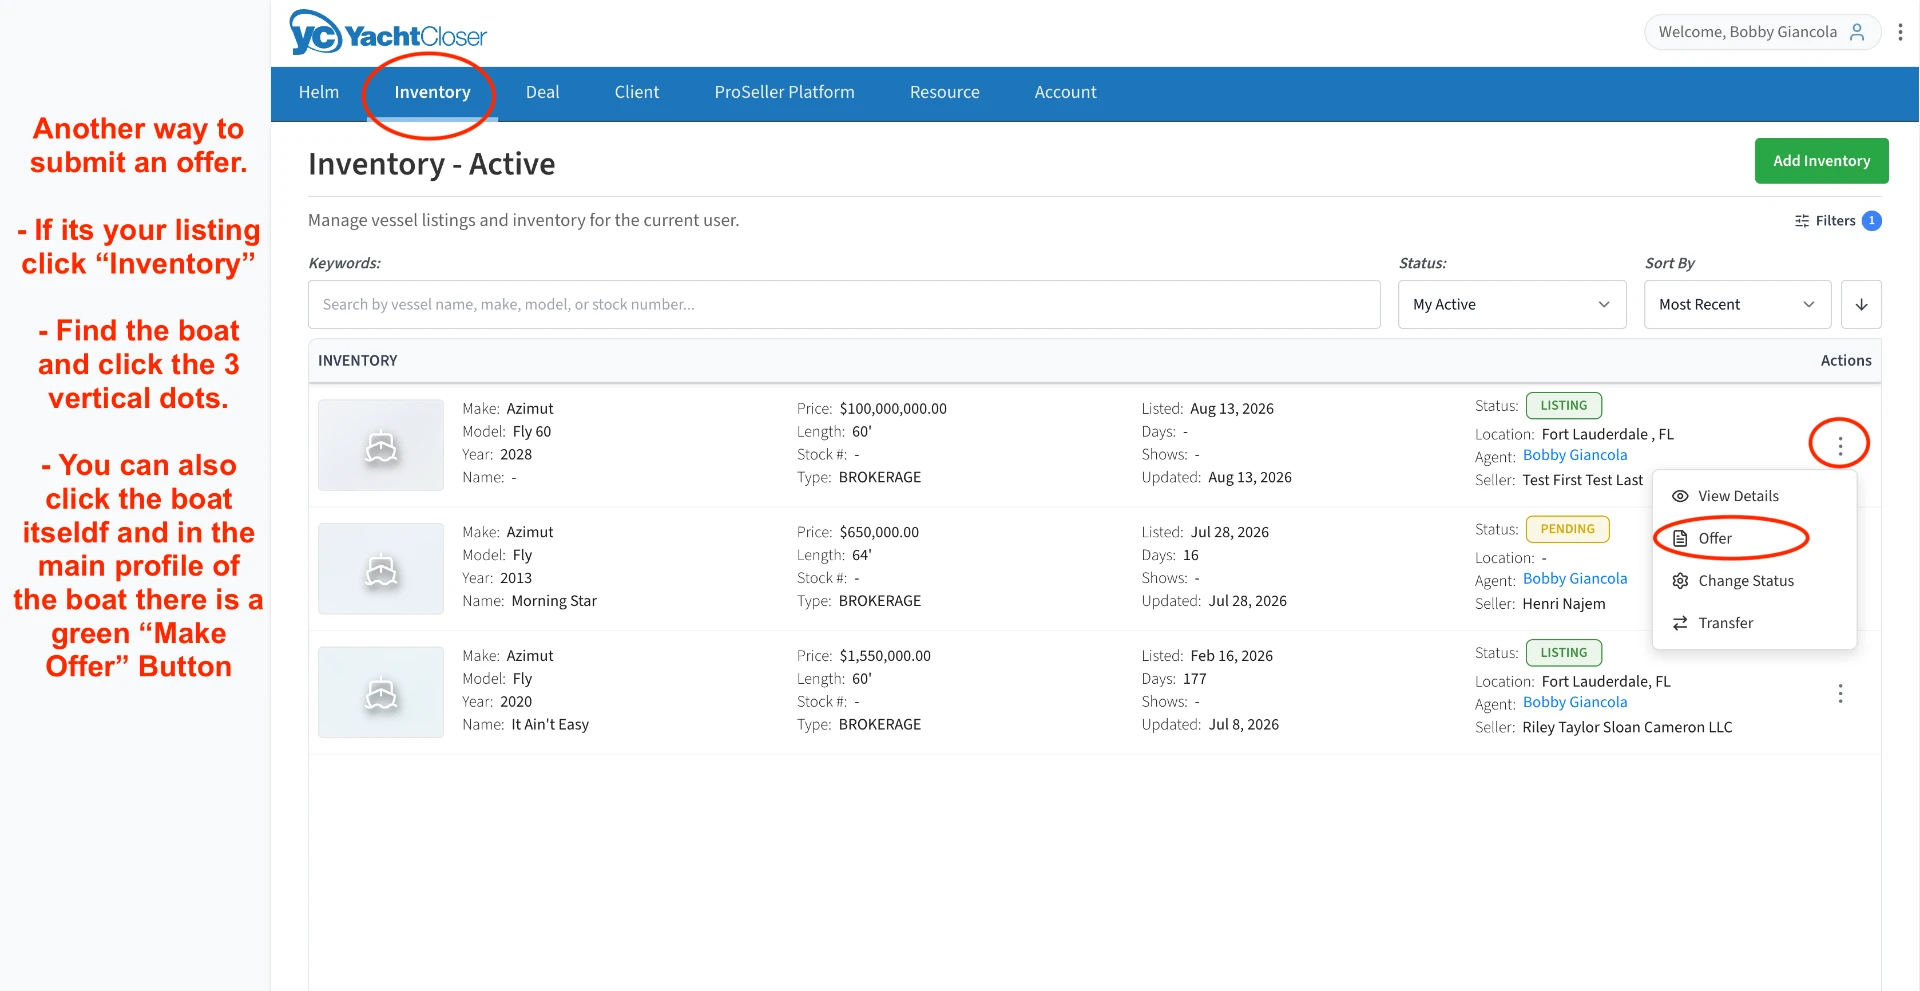The image size is (1920, 991).
Task: Select View Details from the context menu
Action: tap(1755, 496)
